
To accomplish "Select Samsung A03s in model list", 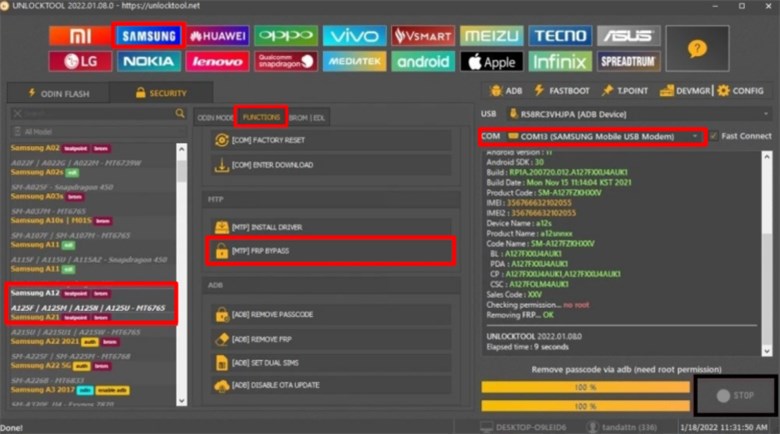I will coord(37,196).
